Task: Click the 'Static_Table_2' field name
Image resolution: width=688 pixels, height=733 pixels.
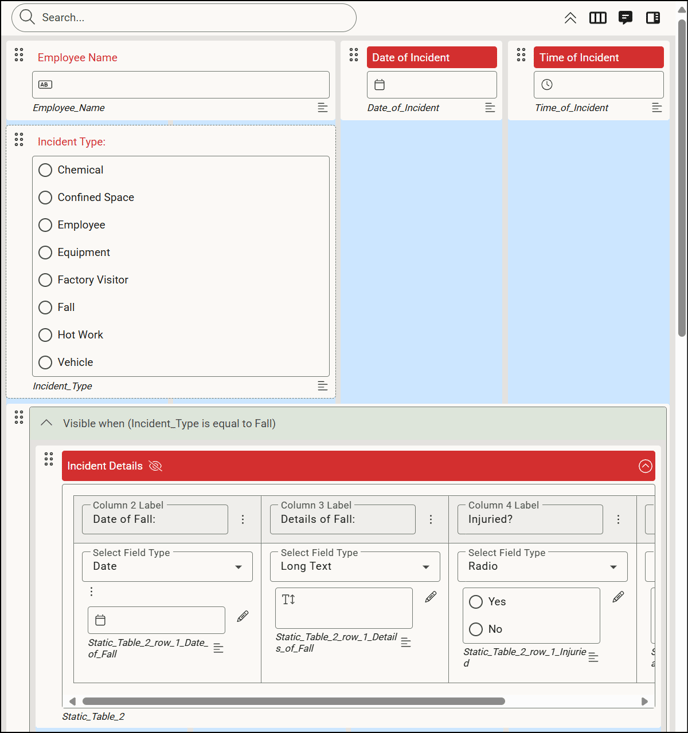Action: [93, 716]
